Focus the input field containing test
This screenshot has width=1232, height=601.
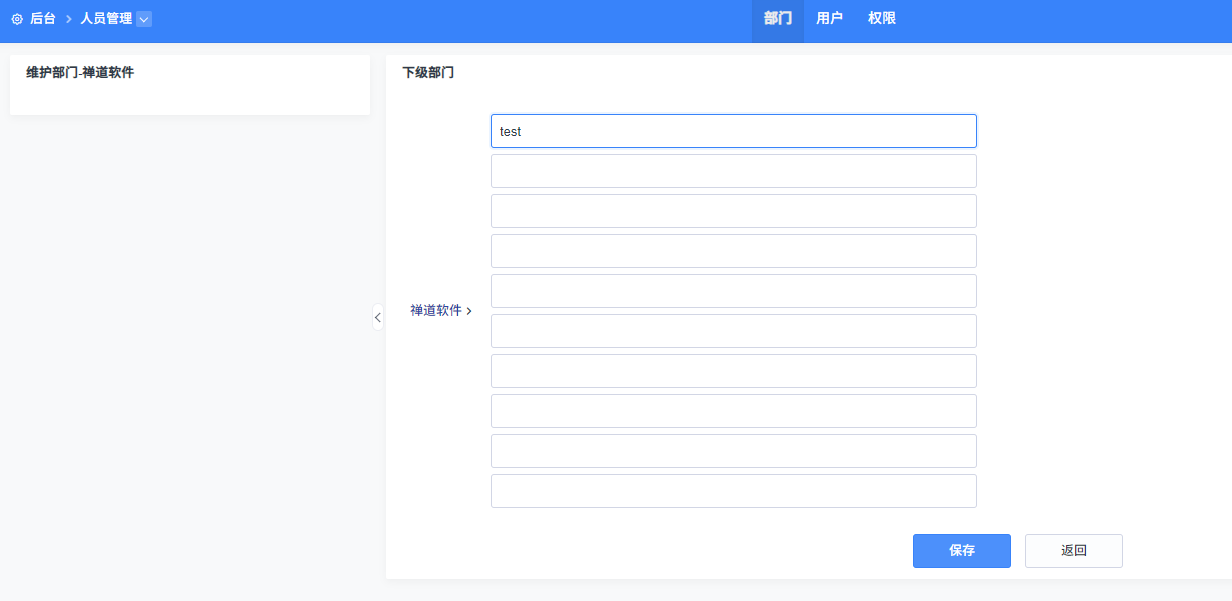click(x=734, y=131)
